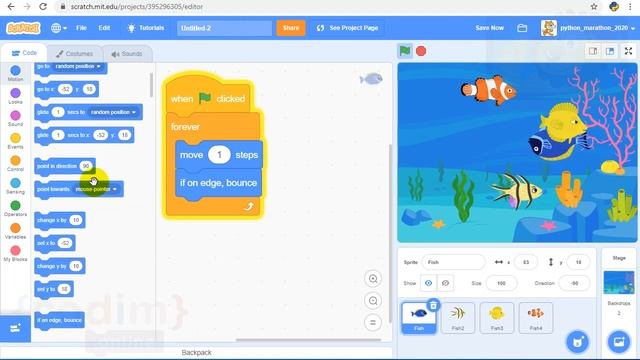640x360 pixels.
Task: Click the if on edge, bounce script block
Action: (218, 183)
